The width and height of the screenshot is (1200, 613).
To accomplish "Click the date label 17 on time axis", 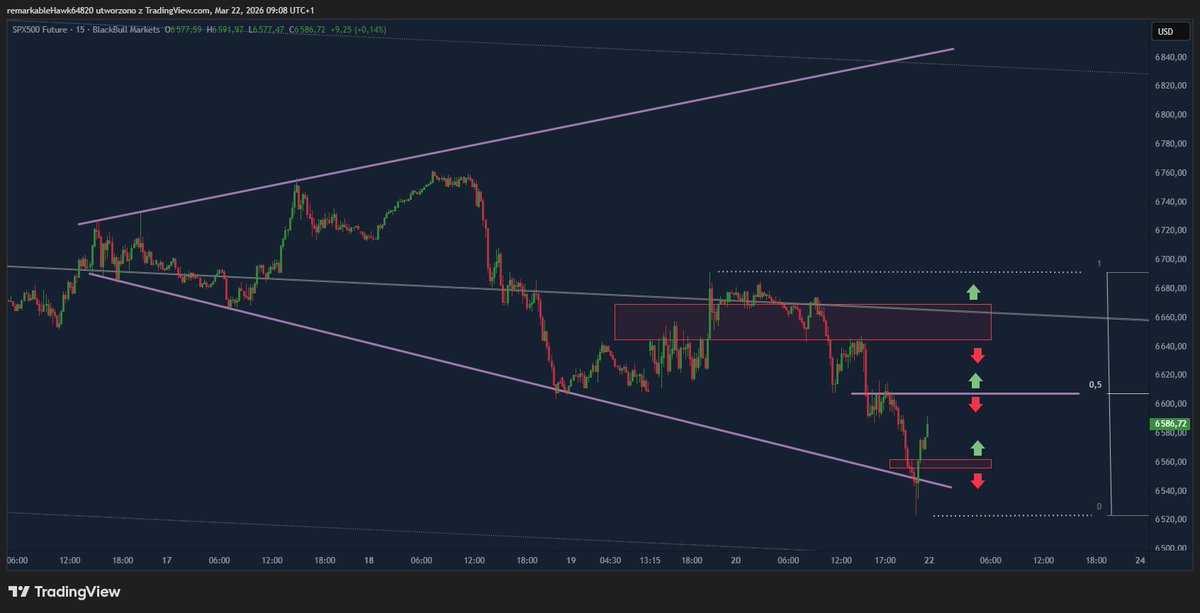I will (x=169, y=561).
